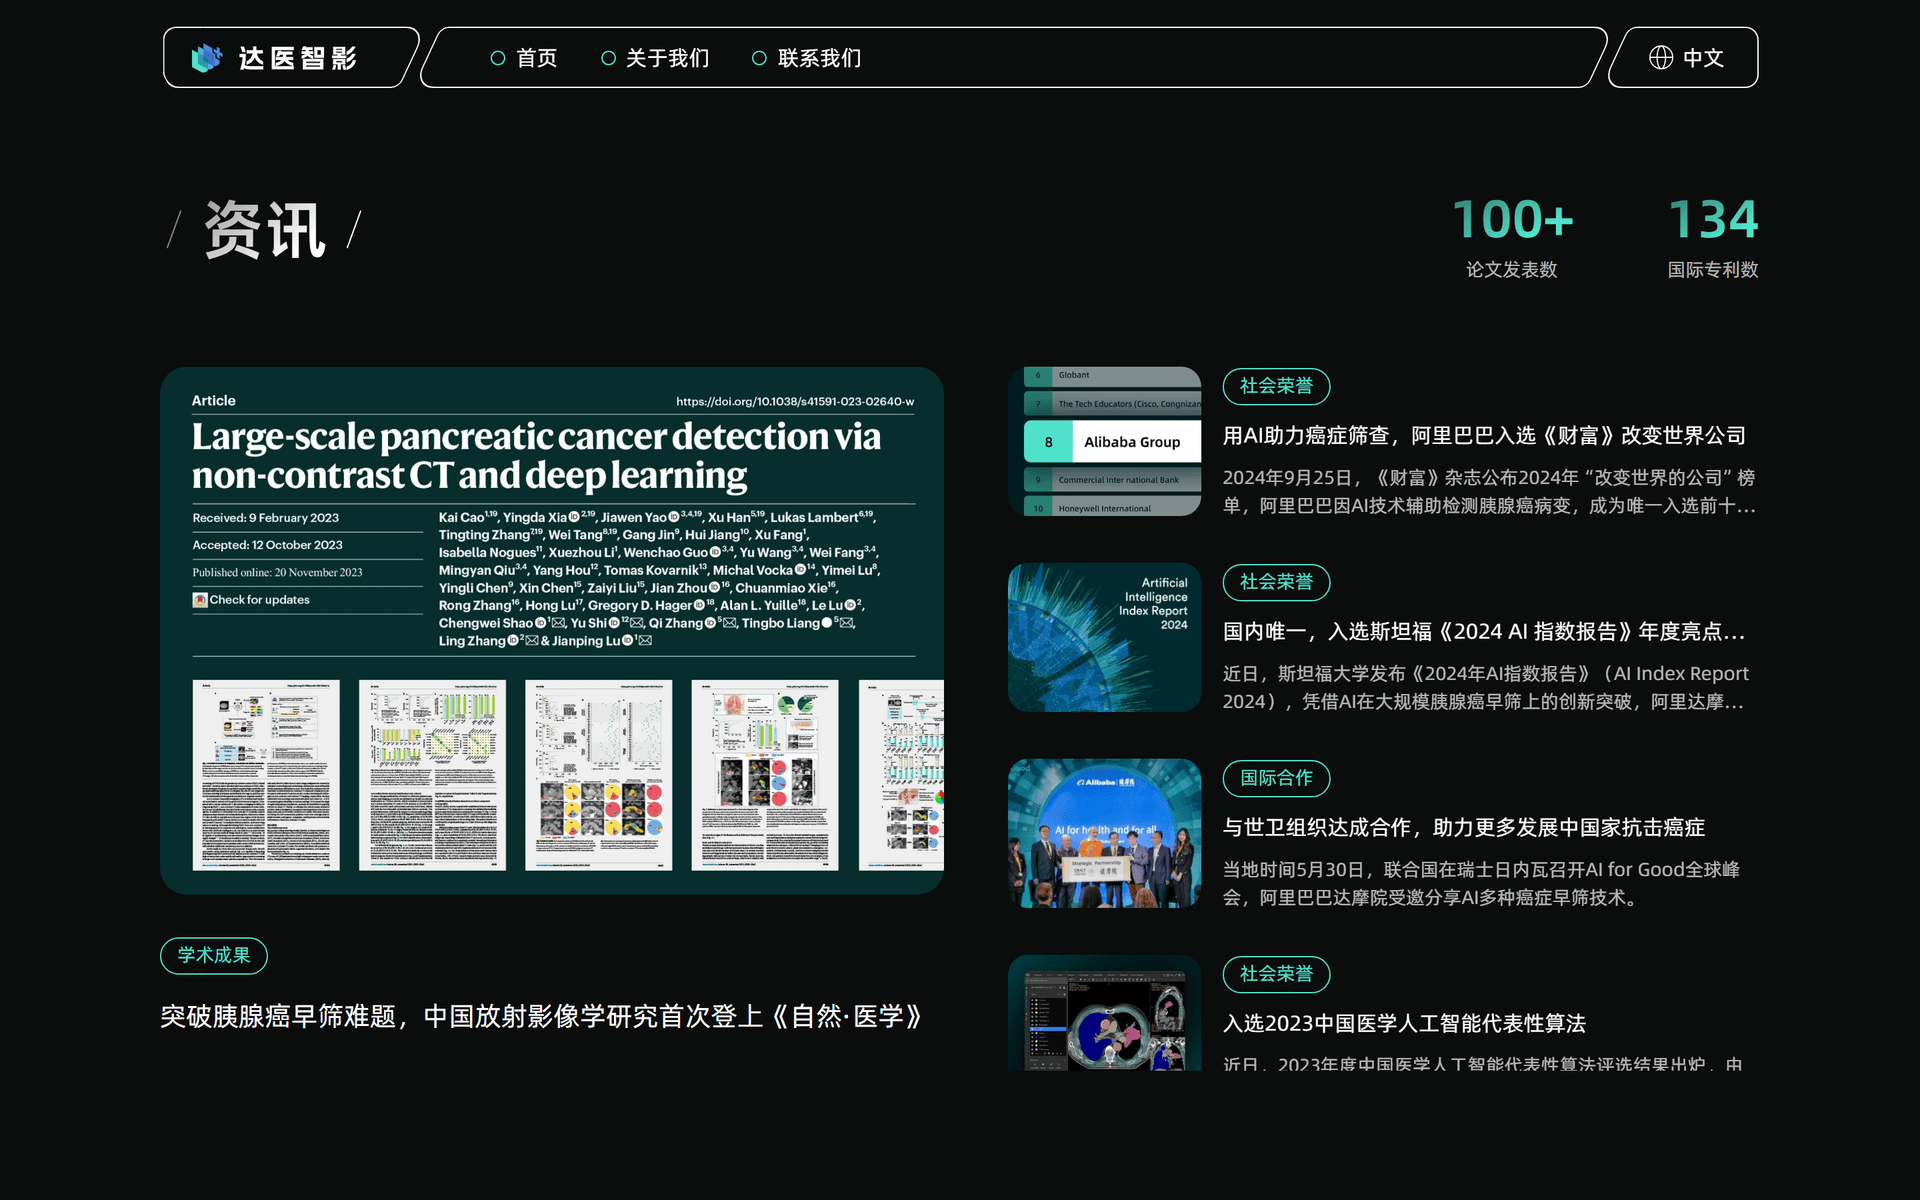
Task: Click the 论文发表数 label
Action: [1512, 269]
